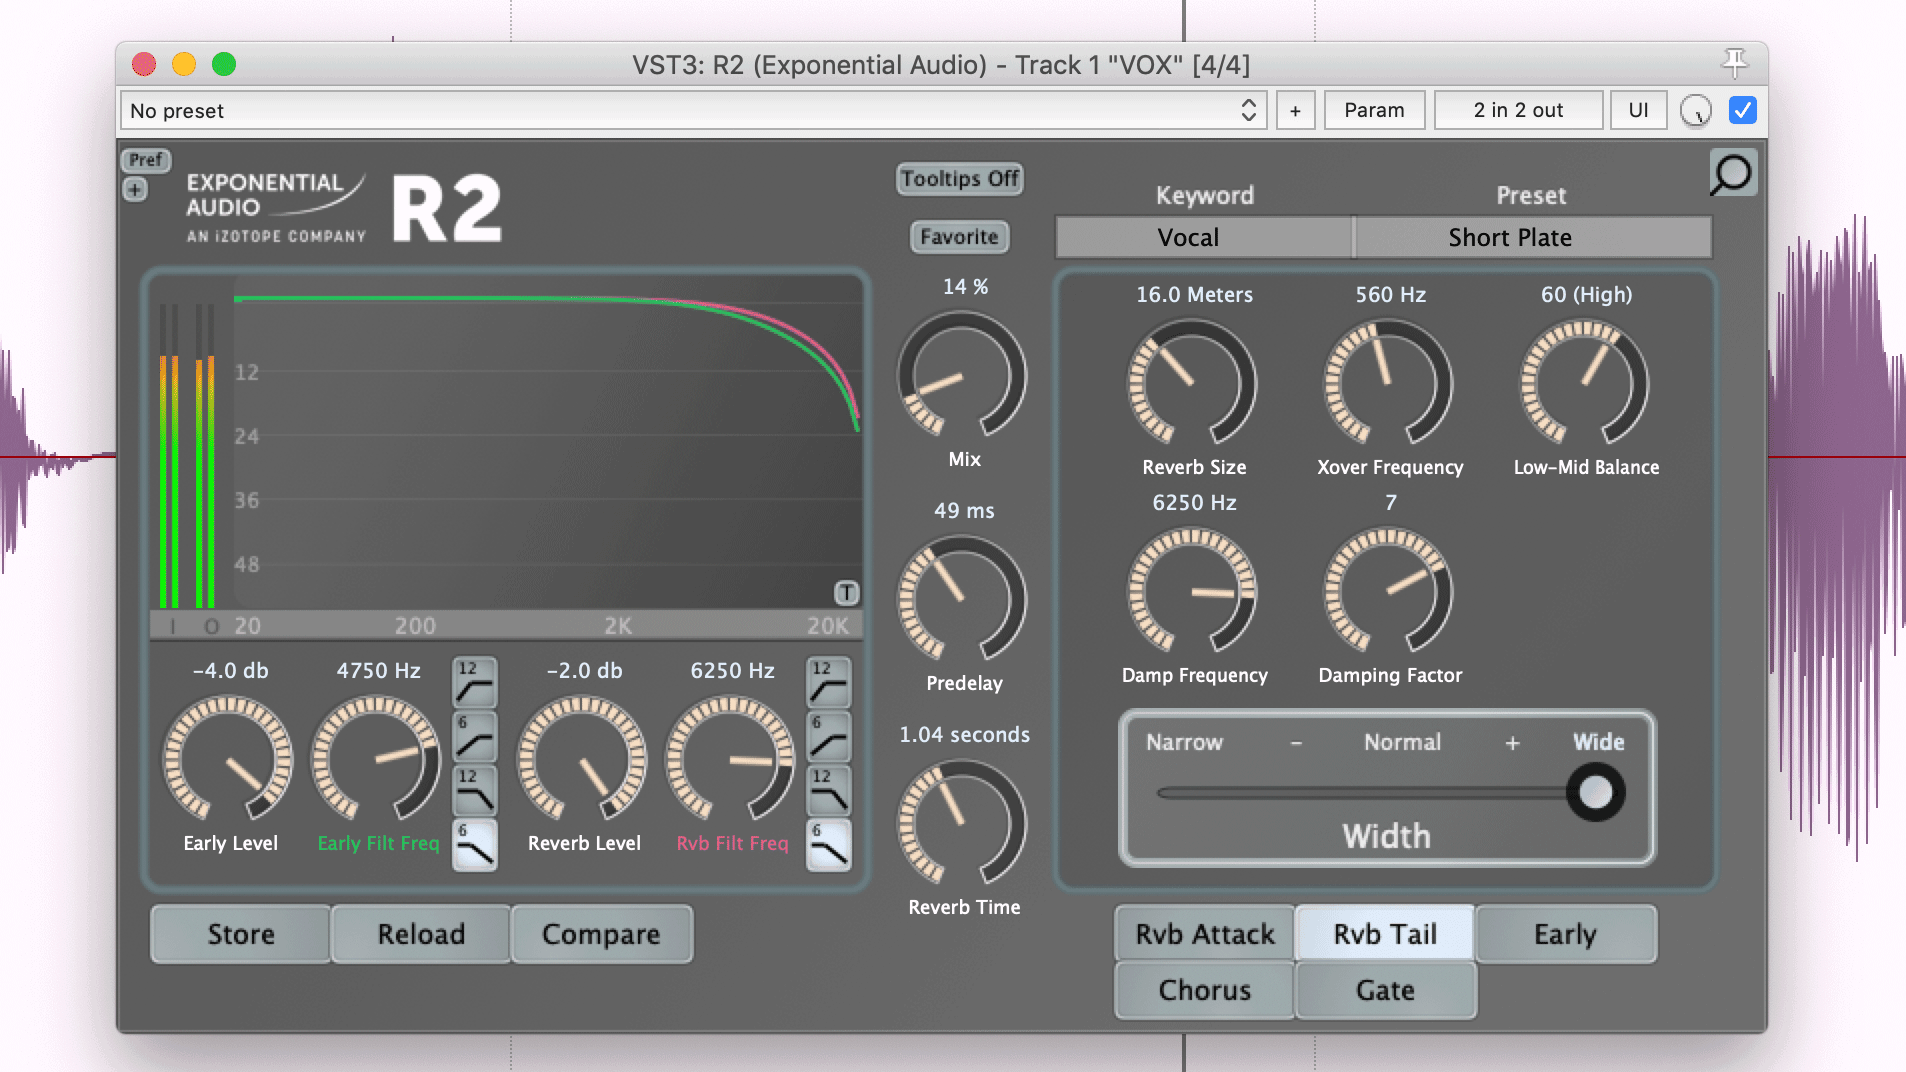Click the Reverb Size knob
The height and width of the screenshot is (1072, 1906).
click(1192, 383)
